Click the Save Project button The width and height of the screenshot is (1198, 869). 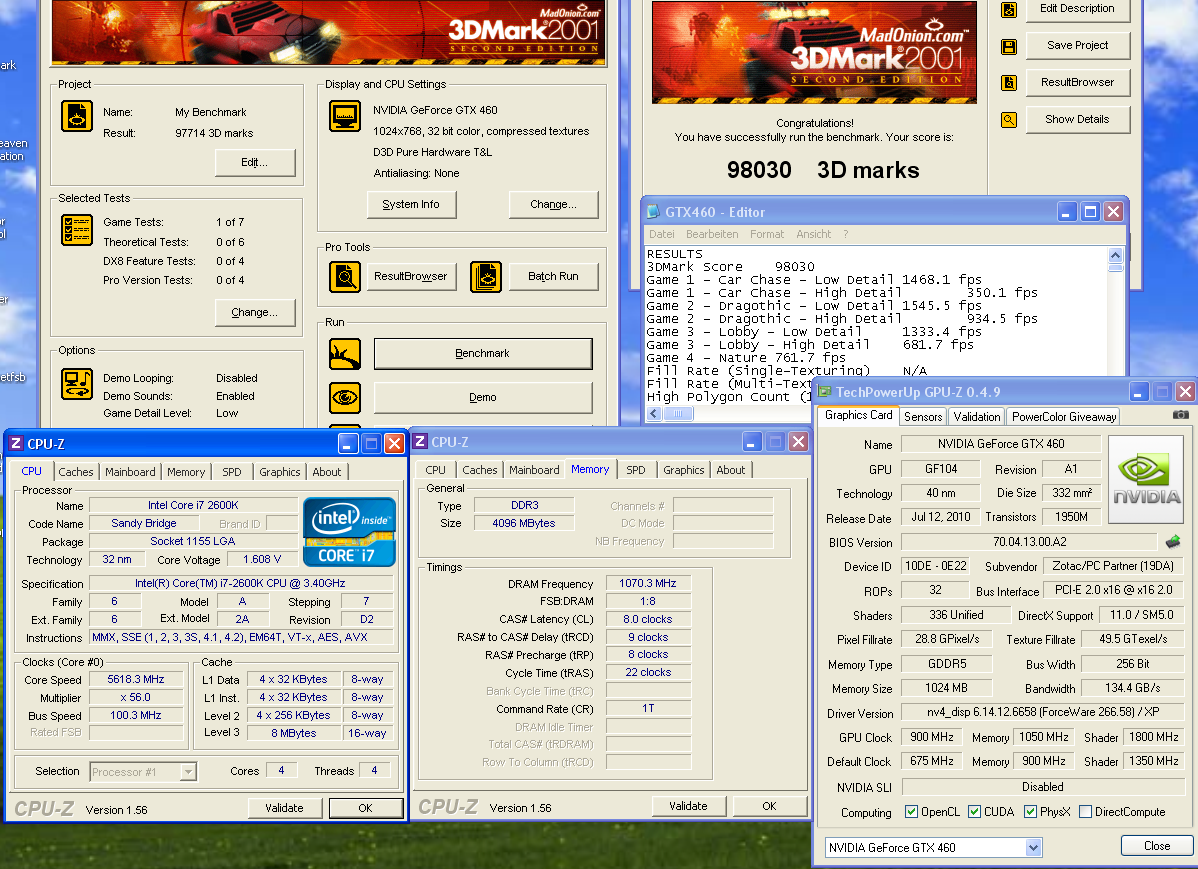(1077, 46)
